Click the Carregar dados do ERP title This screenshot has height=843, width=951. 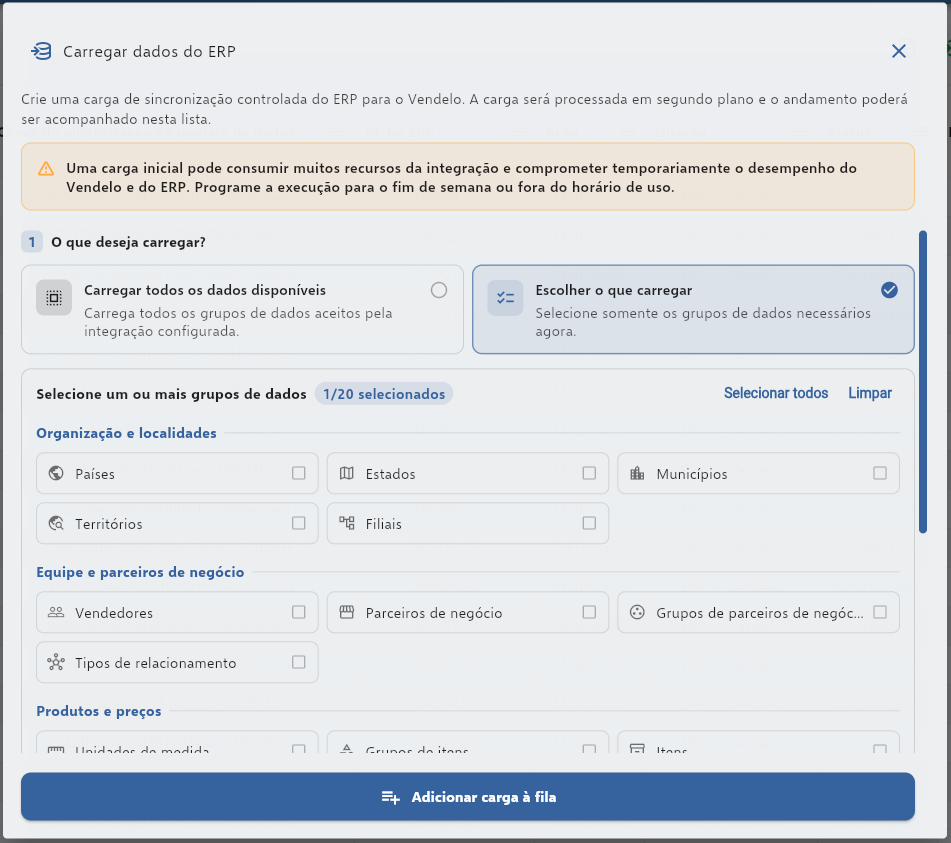149,52
